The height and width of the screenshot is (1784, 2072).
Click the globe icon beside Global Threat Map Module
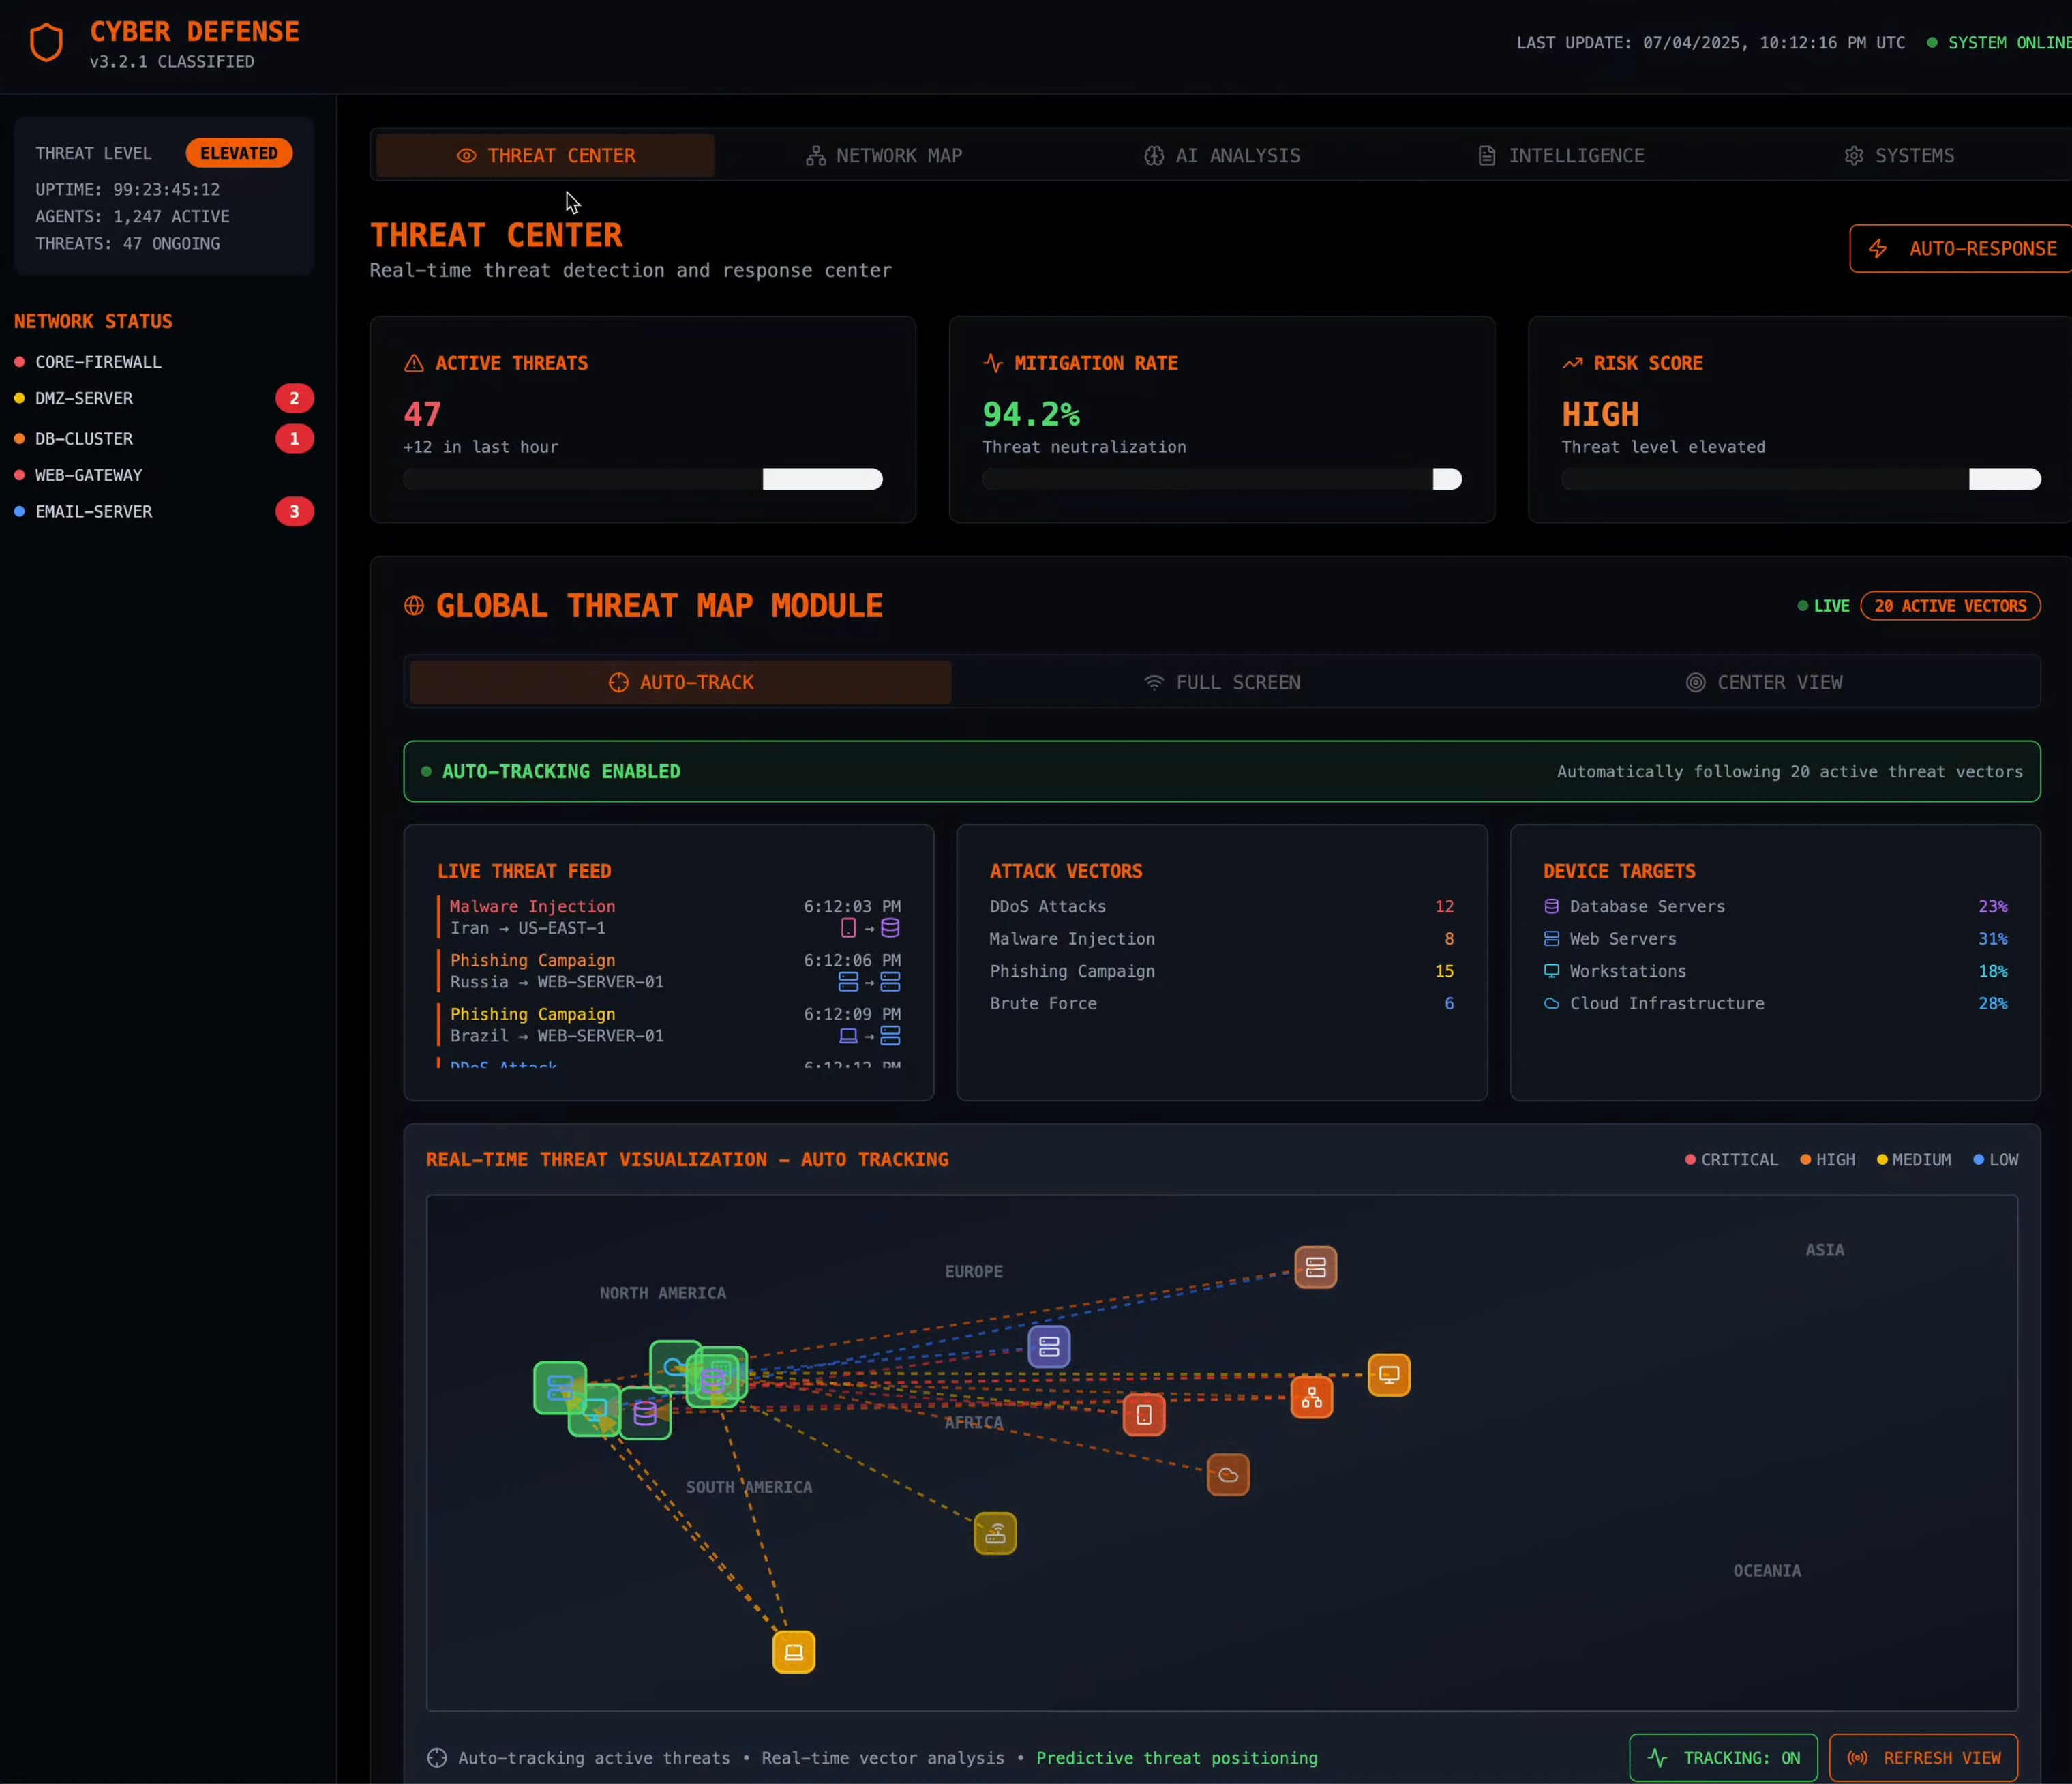point(413,605)
